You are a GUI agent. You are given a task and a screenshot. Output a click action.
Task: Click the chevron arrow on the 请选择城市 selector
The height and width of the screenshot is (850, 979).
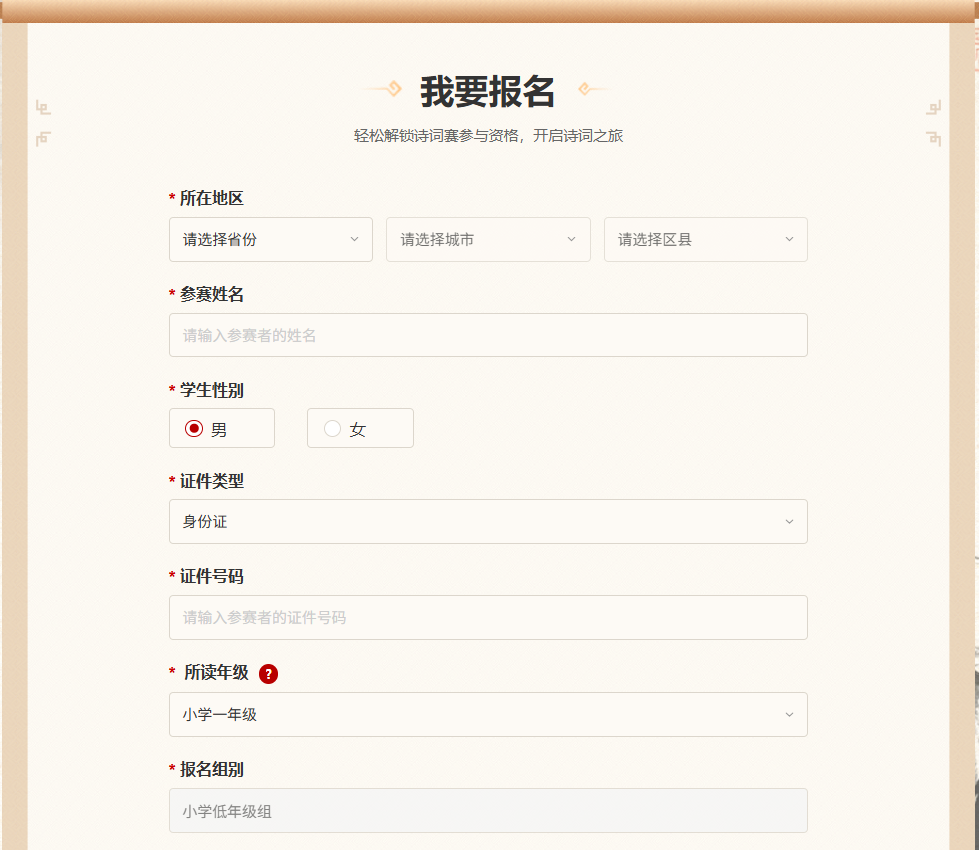[571, 239]
